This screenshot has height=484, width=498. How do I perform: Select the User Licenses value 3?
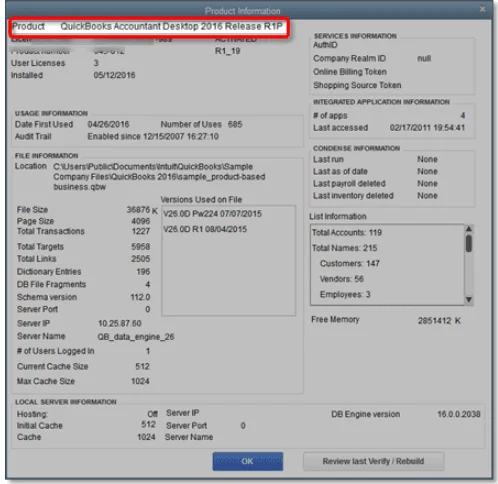[96, 63]
